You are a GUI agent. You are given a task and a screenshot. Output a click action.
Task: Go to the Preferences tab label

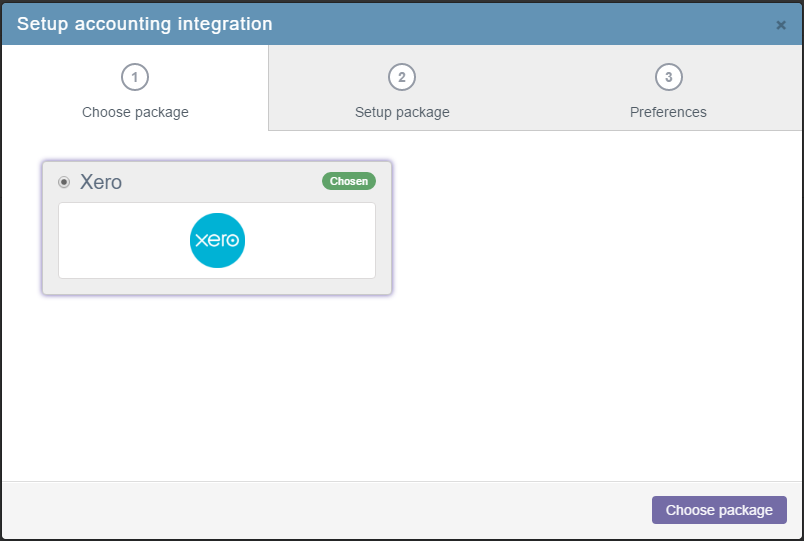tap(668, 112)
